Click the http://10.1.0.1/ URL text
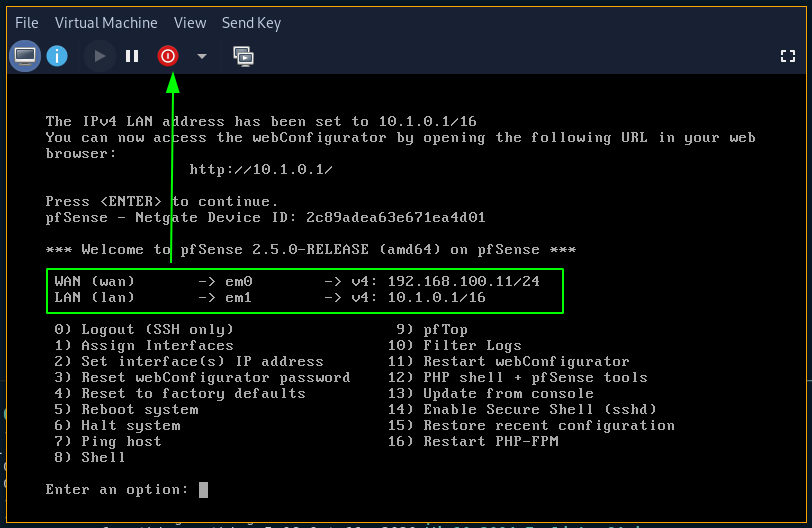 [x=261, y=169]
